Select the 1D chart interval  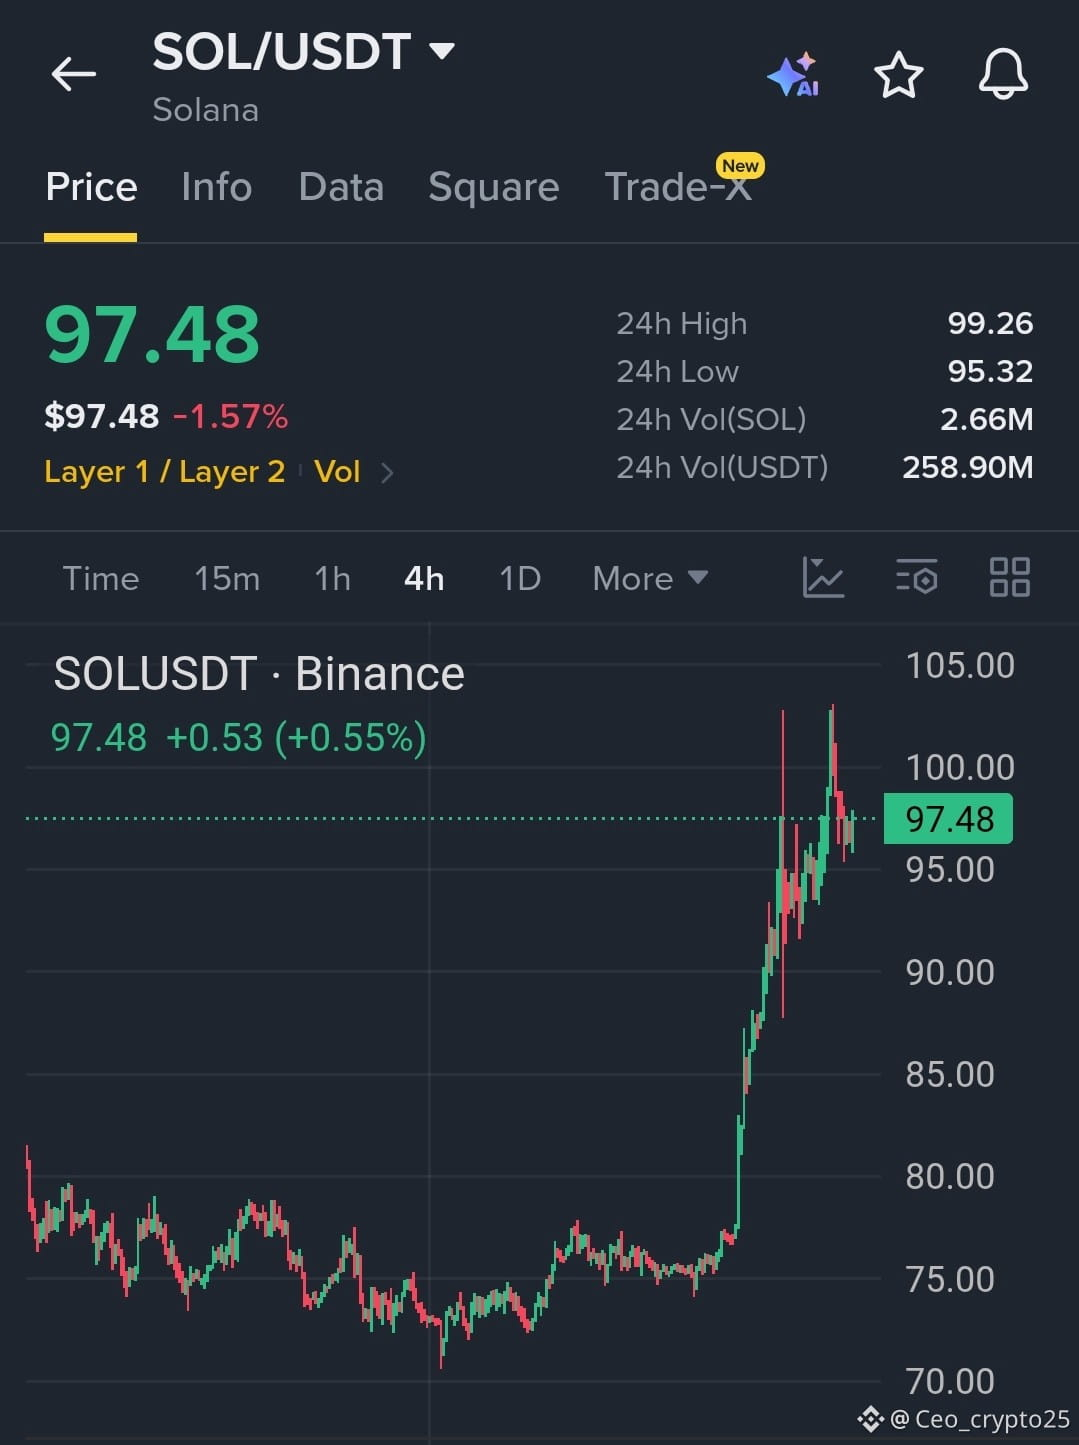pyautogui.click(x=520, y=578)
